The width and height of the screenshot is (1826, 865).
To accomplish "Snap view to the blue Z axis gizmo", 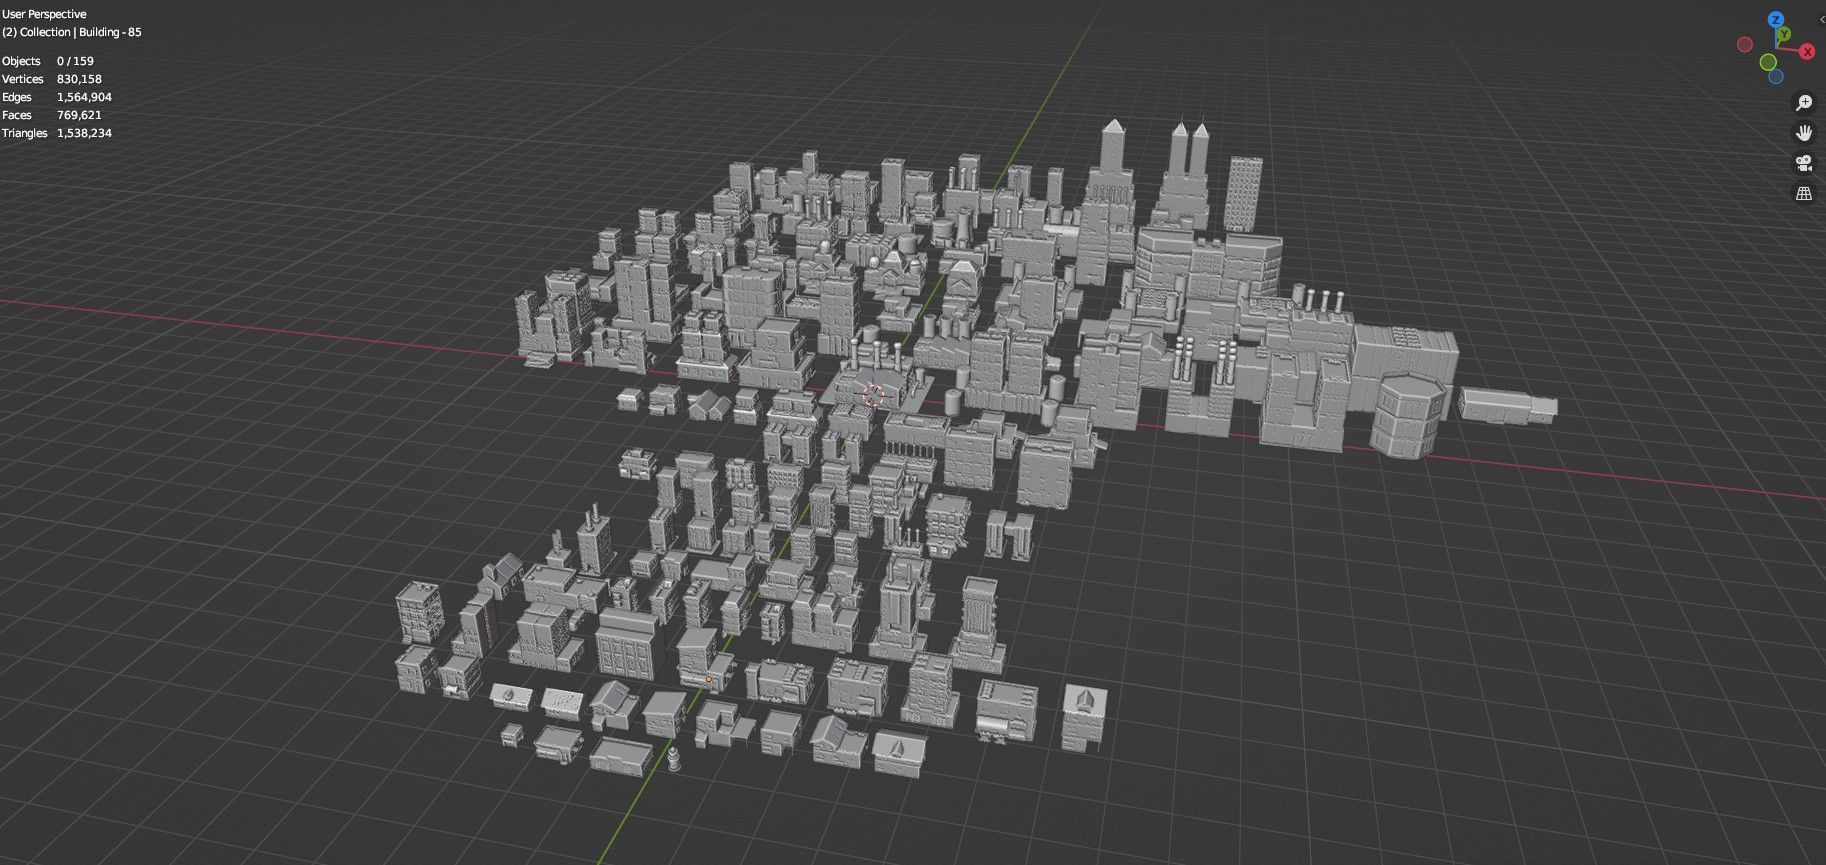I will (x=1775, y=19).
